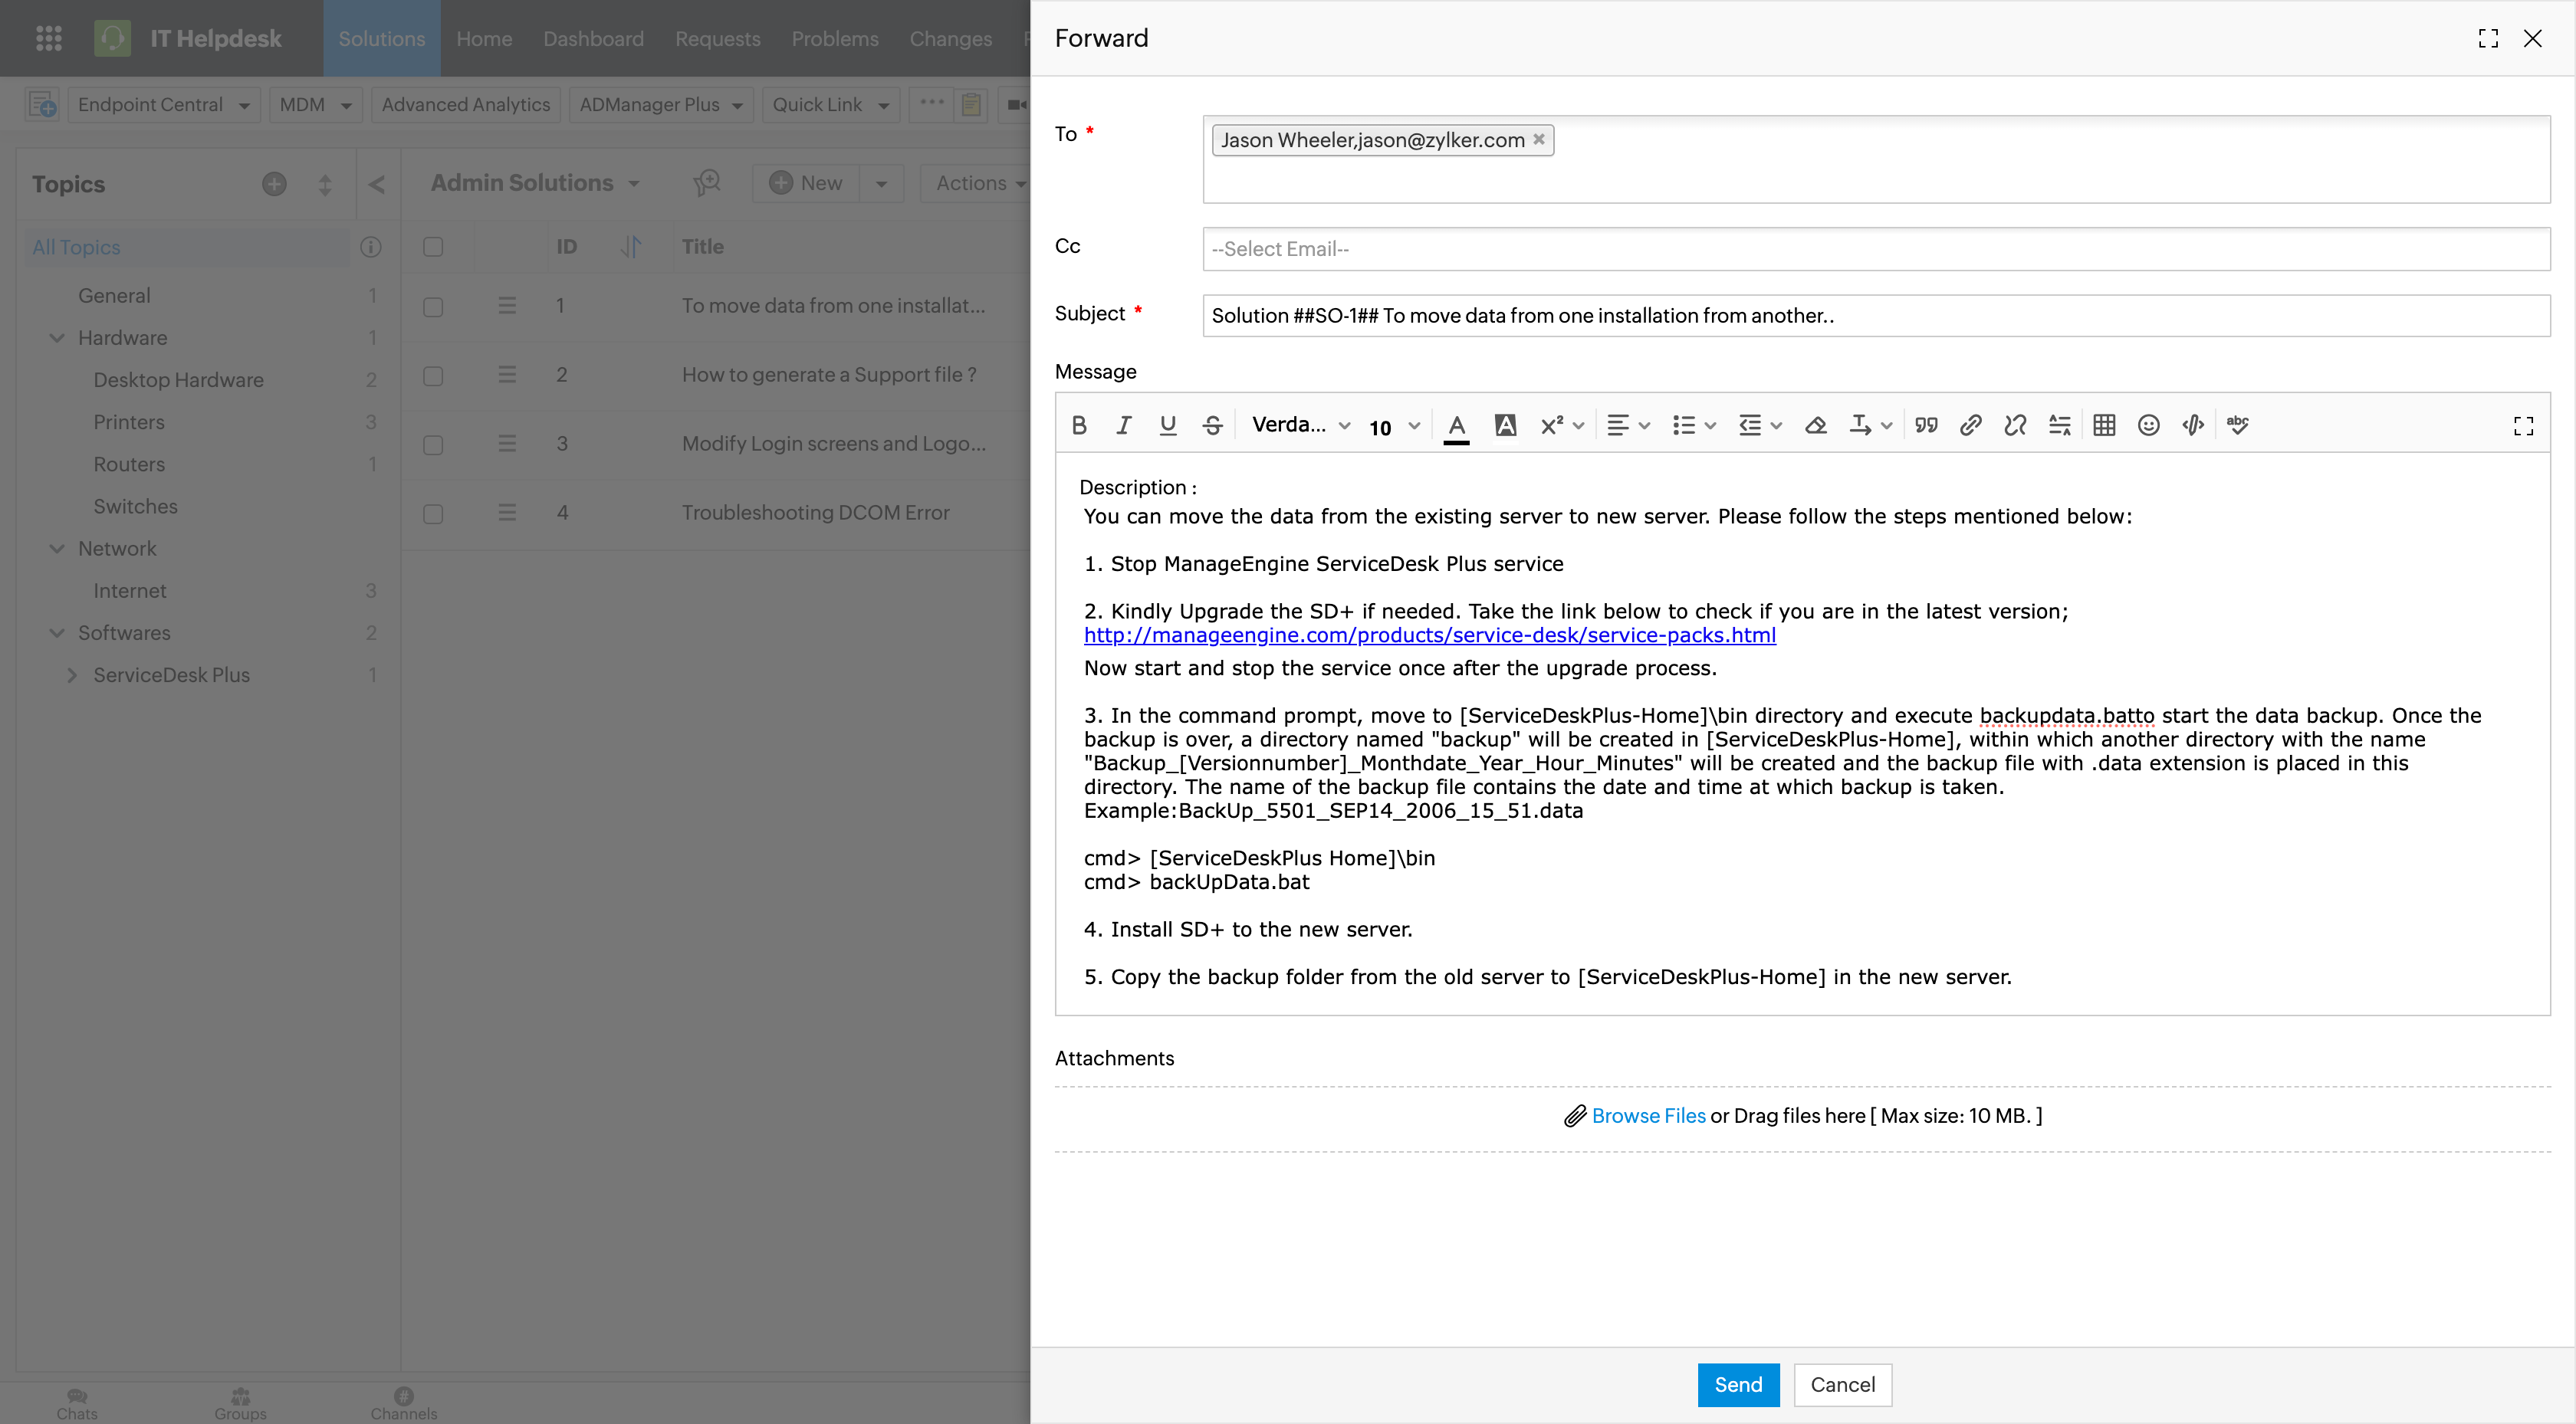This screenshot has width=2576, height=1424.
Task: Select checkbox for Troubleshooting DCOM Error row
Action: click(x=433, y=514)
